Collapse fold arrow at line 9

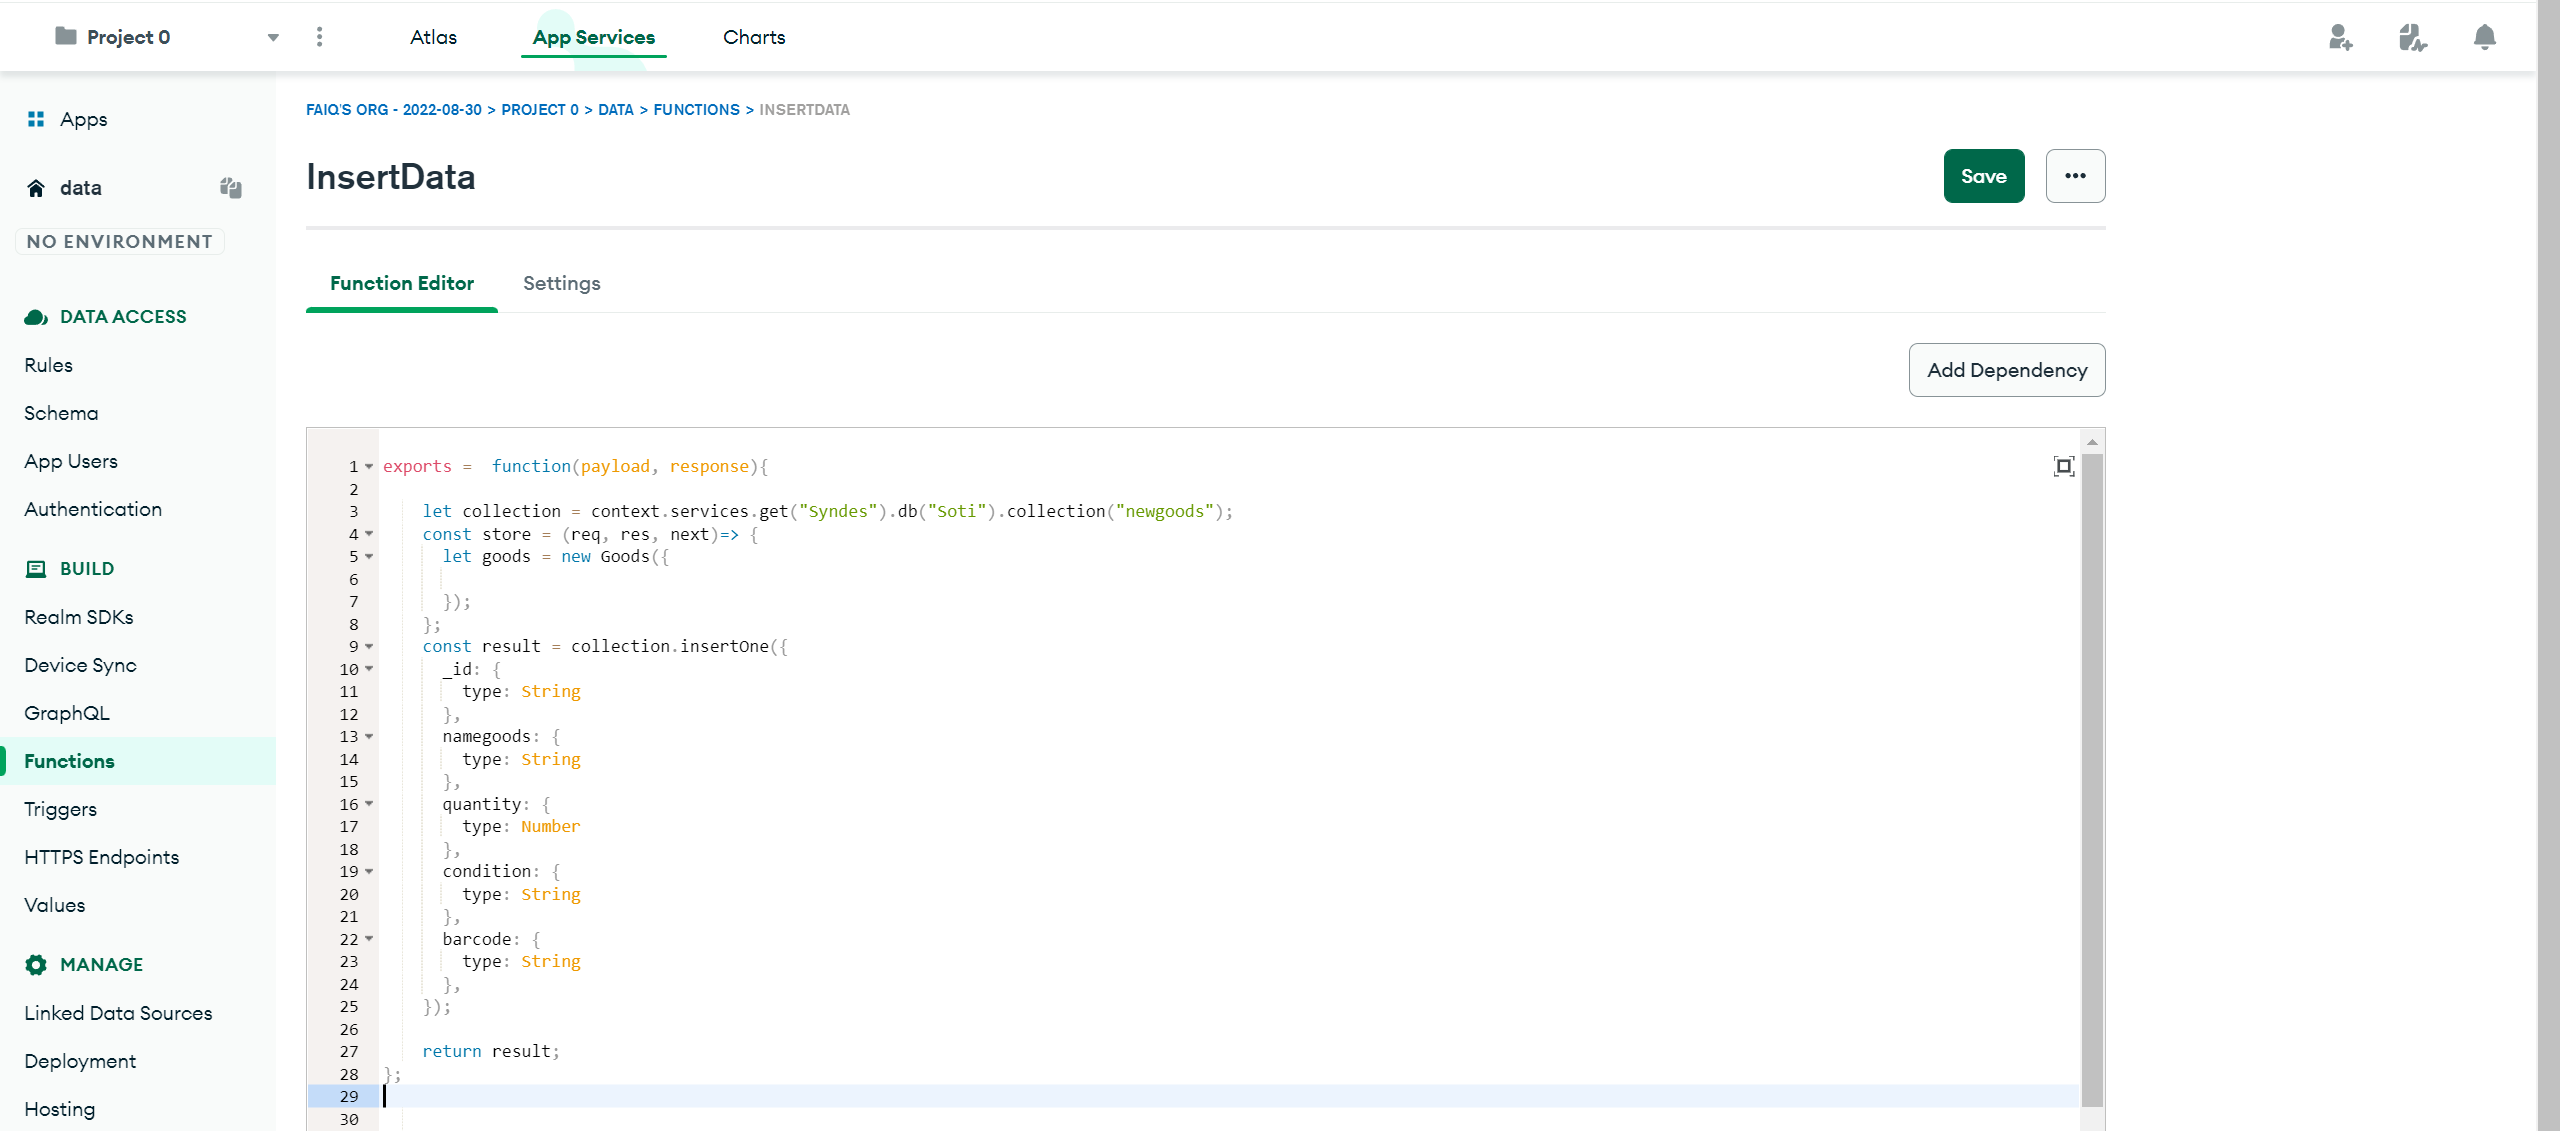(x=369, y=646)
